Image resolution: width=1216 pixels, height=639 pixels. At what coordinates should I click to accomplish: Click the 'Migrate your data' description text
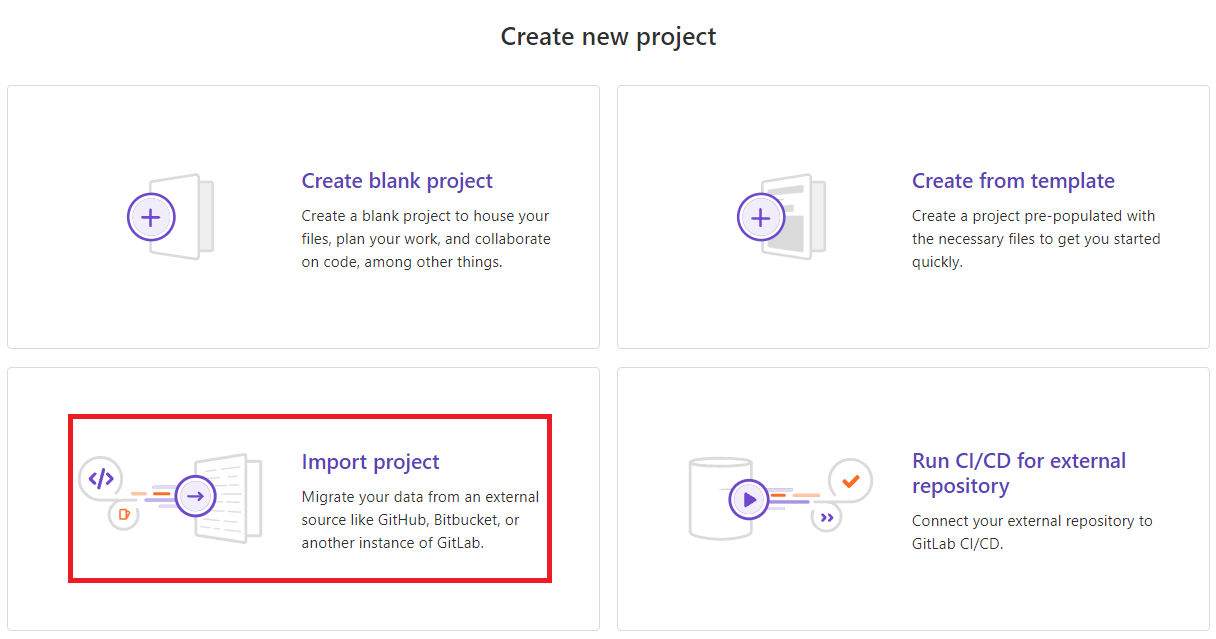click(x=420, y=520)
